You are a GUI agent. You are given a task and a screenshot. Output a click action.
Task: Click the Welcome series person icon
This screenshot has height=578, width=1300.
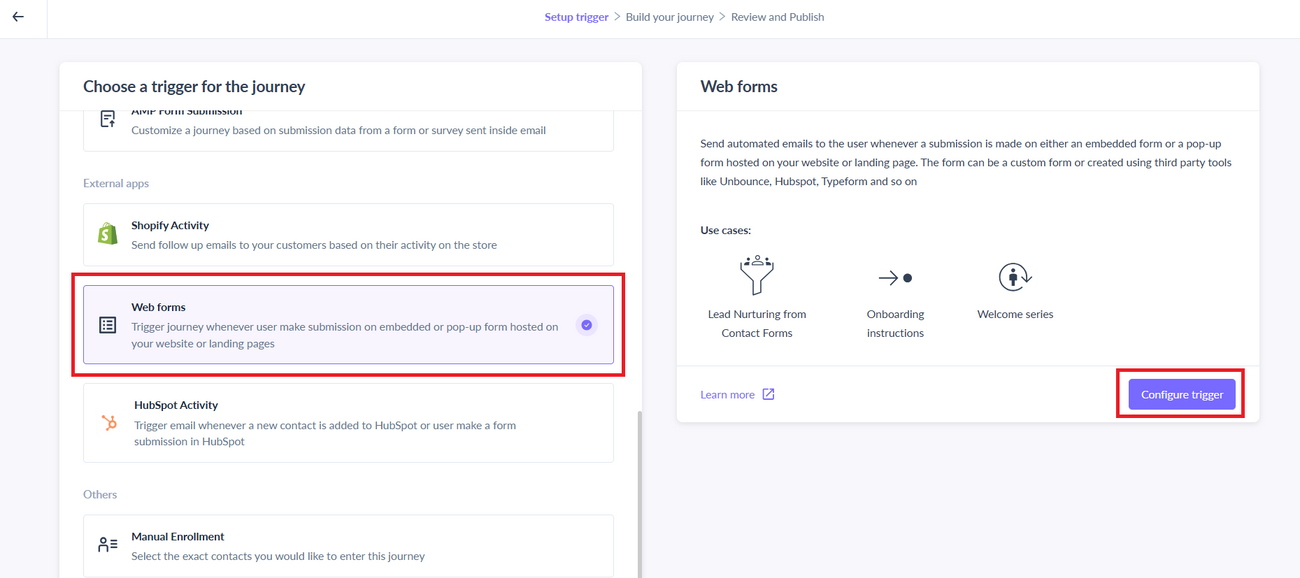click(1015, 277)
